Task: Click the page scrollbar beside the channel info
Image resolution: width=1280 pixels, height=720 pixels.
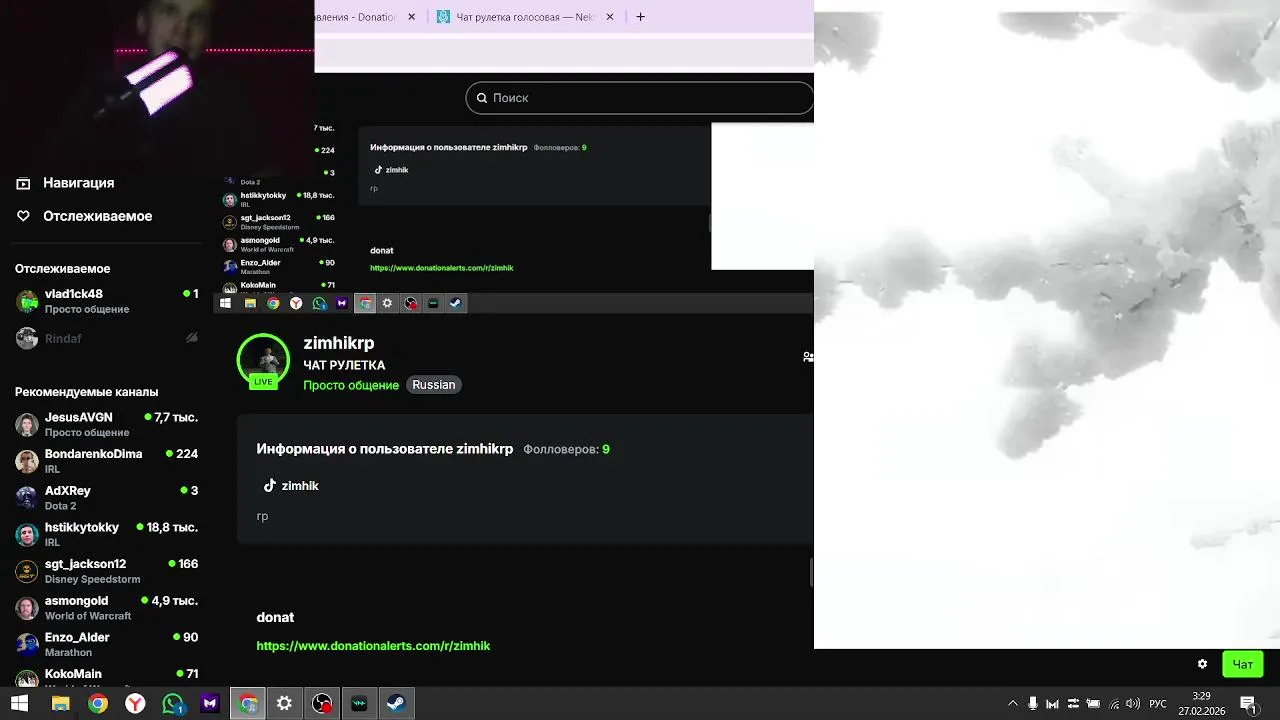Action: coord(811,573)
